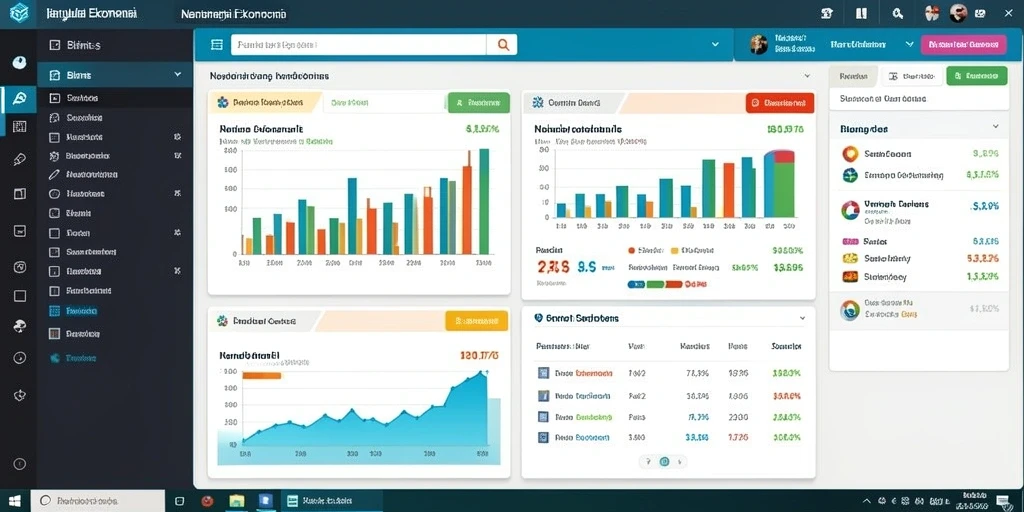
Task: Open the phone icon in the top title bar
Action: point(828,13)
